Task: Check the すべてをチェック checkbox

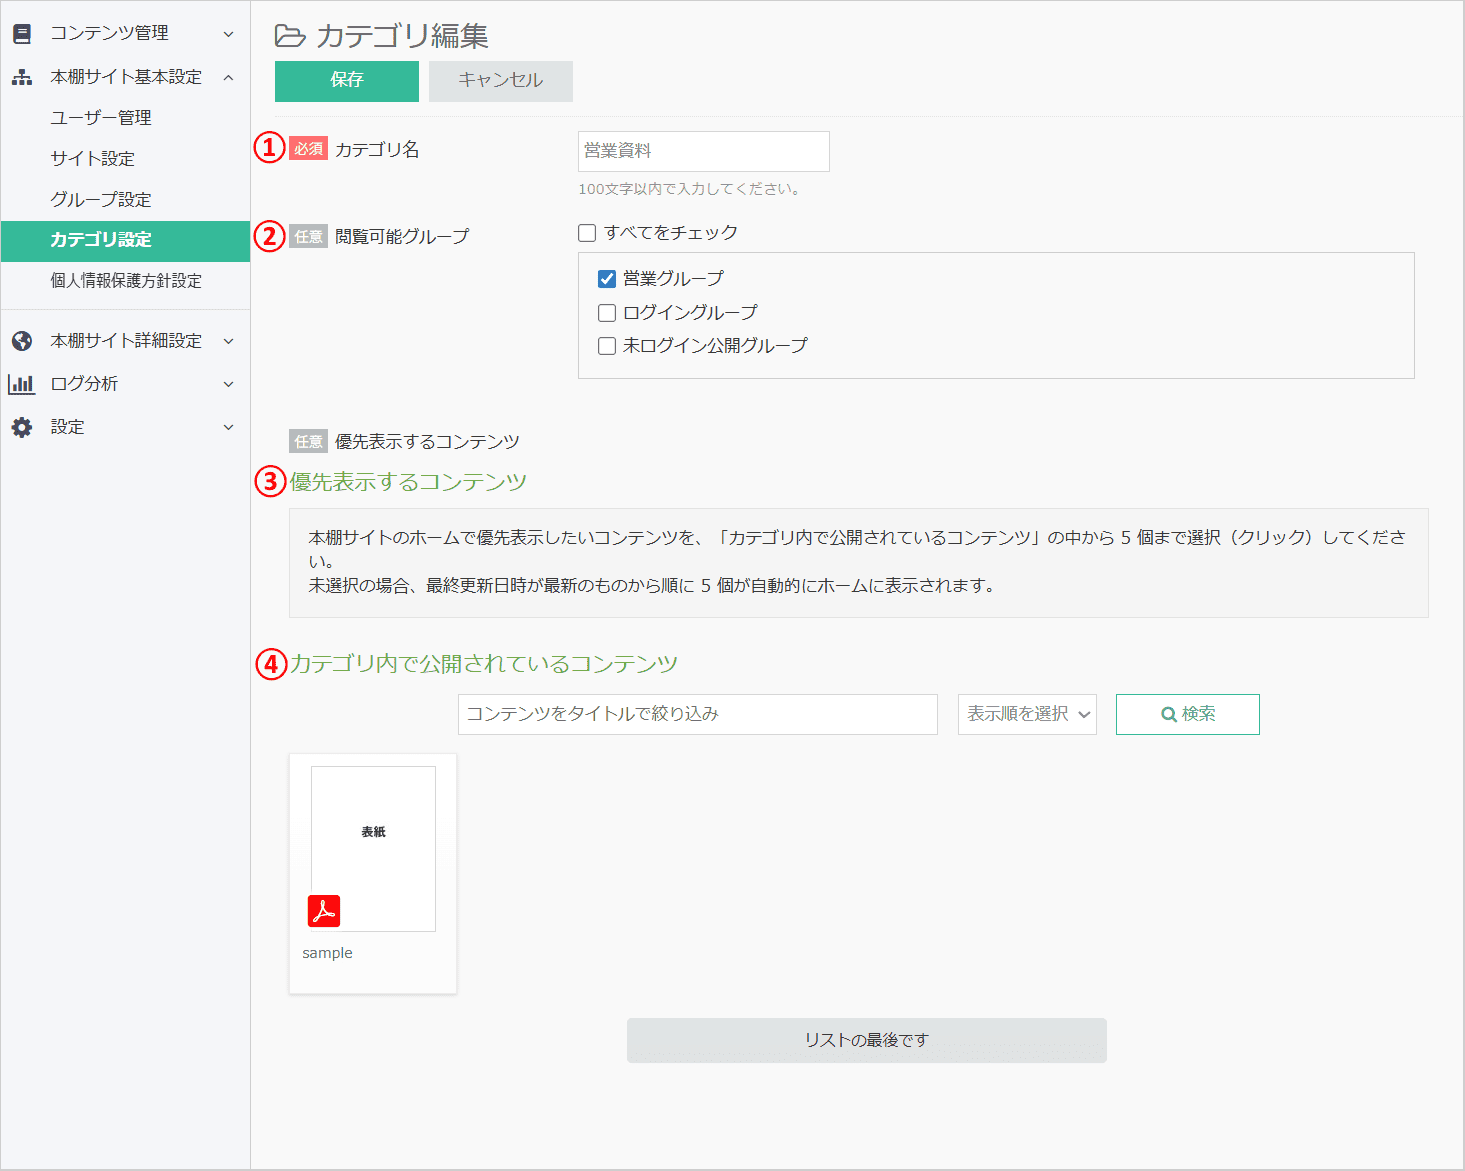Action: [587, 233]
